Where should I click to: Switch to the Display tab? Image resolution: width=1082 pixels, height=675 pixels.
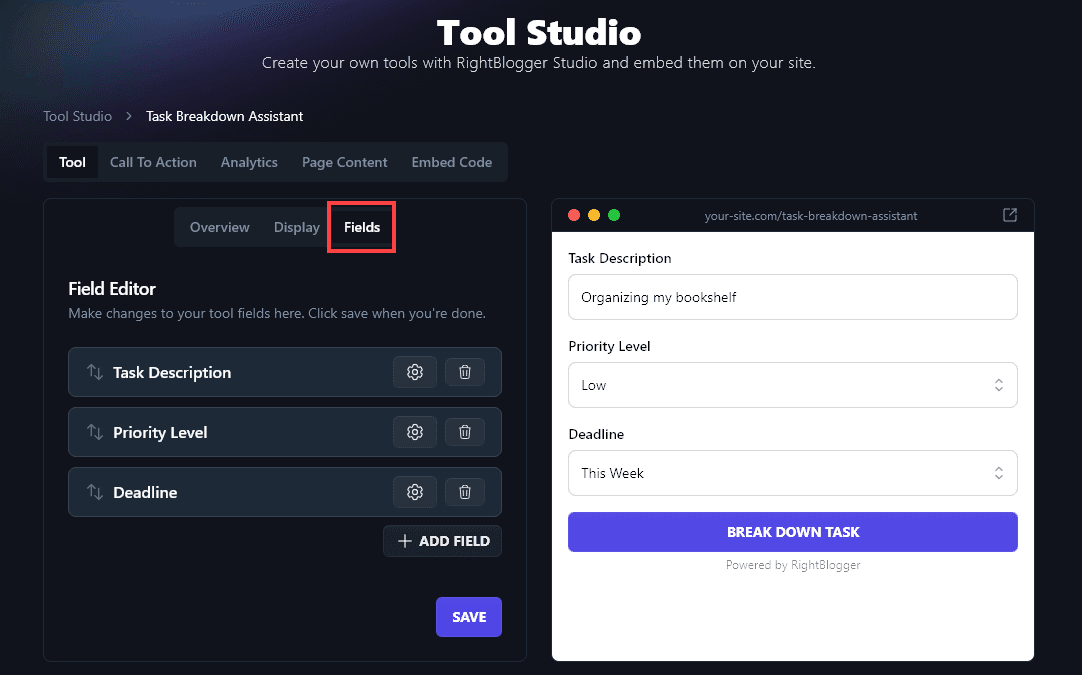click(x=296, y=227)
